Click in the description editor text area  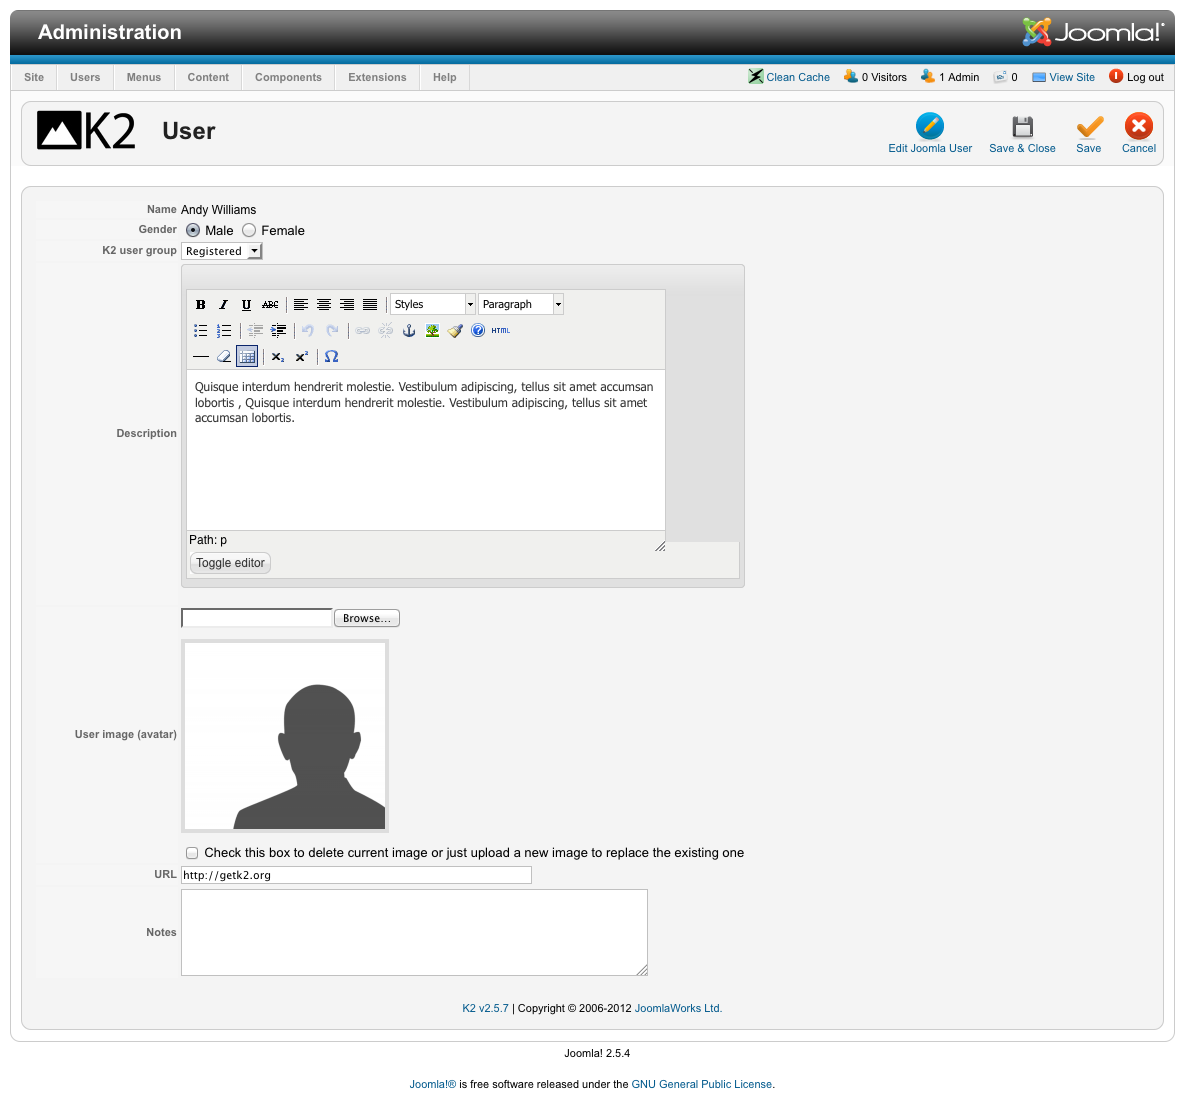[x=426, y=450]
